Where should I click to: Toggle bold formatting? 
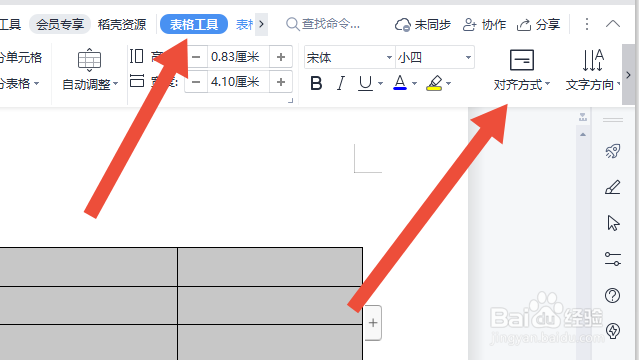click(x=316, y=83)
